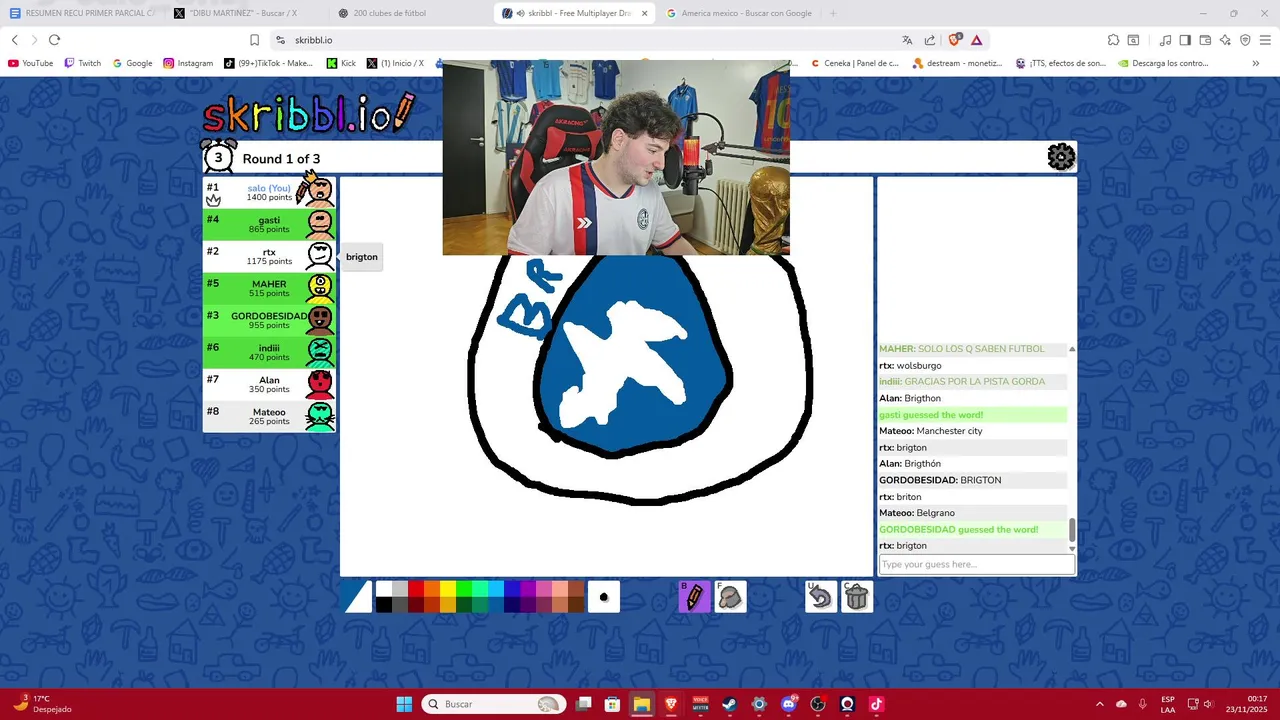
Task: Bookmark this page icon
Action: [254, 40]
